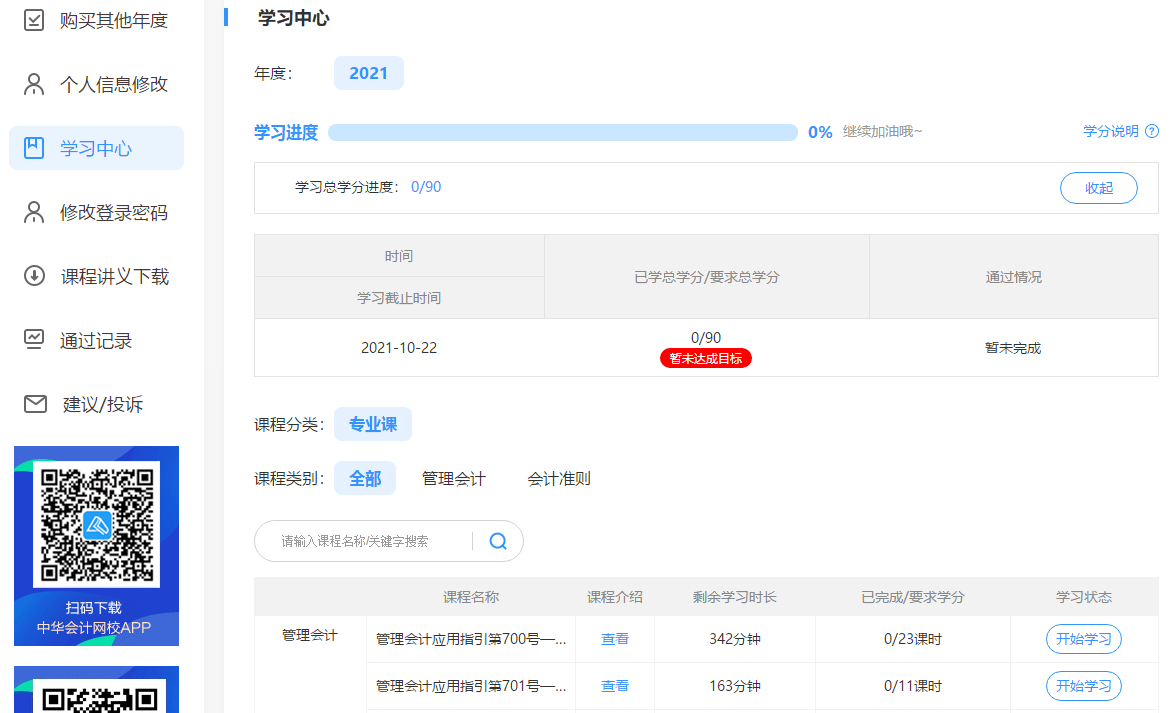Click the envelope icon beside 建议/投诉

tap(35, 404)
